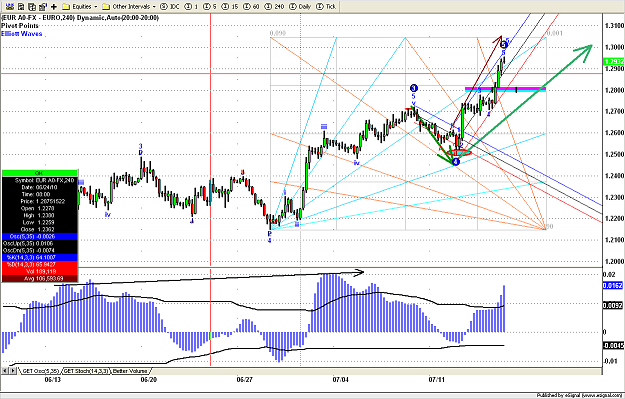The image size is (625, 399).
Task: Click the circled blue wave 4 marker
Action: click(x=456, y=162)
